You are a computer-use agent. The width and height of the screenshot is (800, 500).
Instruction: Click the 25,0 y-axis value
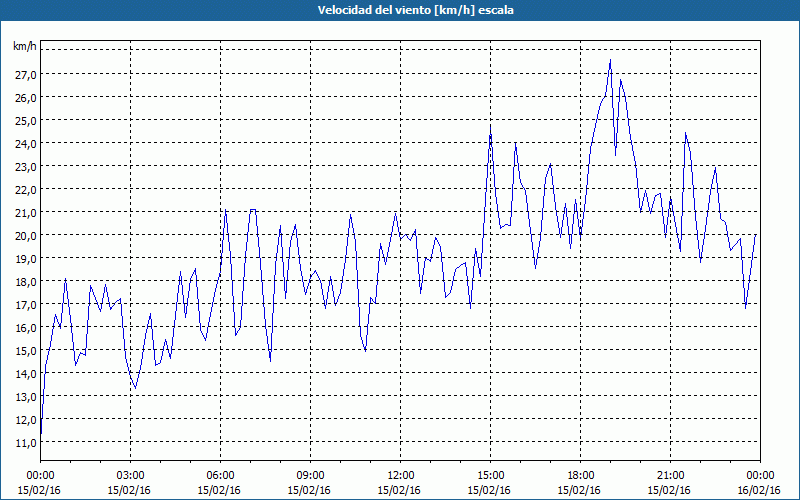tap(25, 120)
